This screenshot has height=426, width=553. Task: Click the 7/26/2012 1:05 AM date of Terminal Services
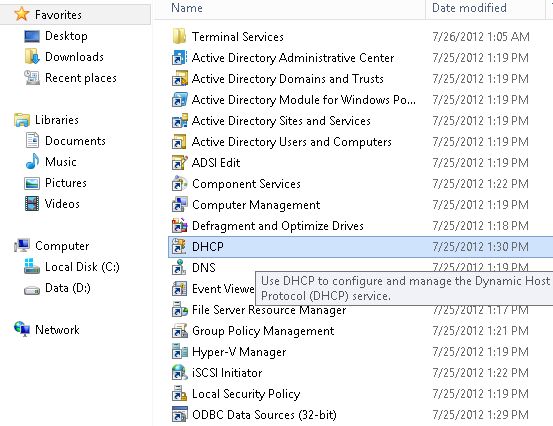tap(481, 37)
